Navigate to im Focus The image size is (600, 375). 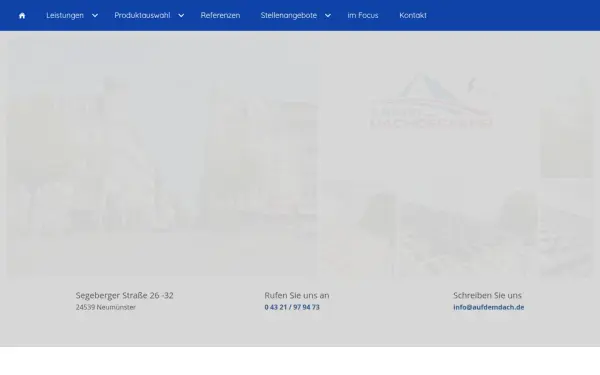pyautogui.click(x=363, y=15)
